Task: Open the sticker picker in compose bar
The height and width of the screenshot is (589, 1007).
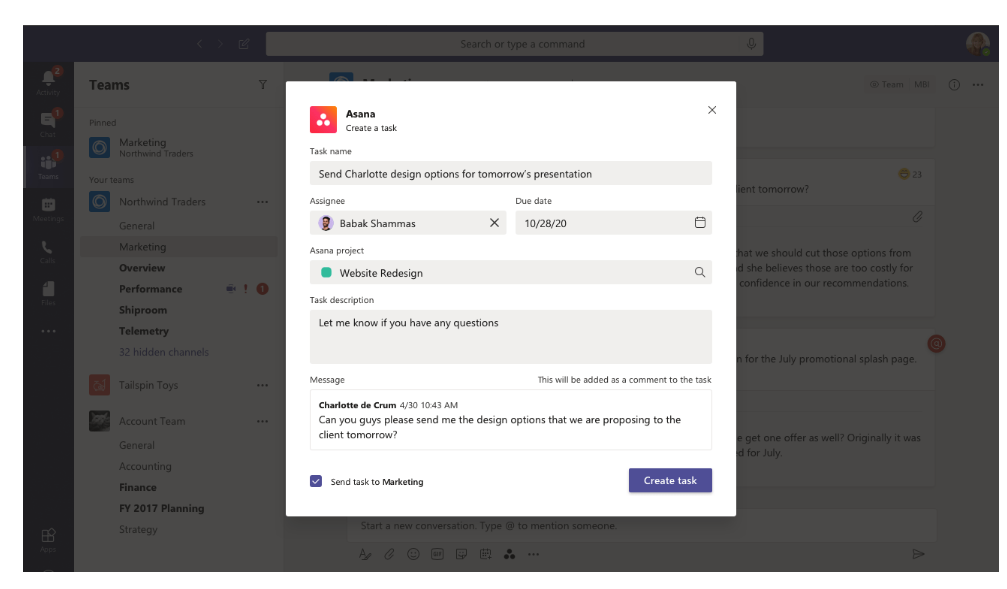Action: [x=461, y=554]
